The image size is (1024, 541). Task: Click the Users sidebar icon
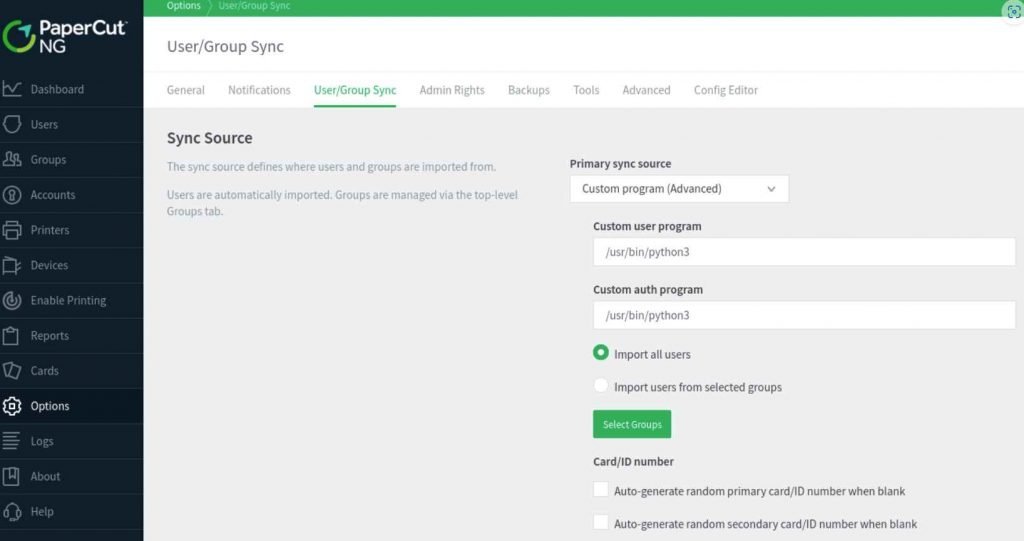point(12,124)
